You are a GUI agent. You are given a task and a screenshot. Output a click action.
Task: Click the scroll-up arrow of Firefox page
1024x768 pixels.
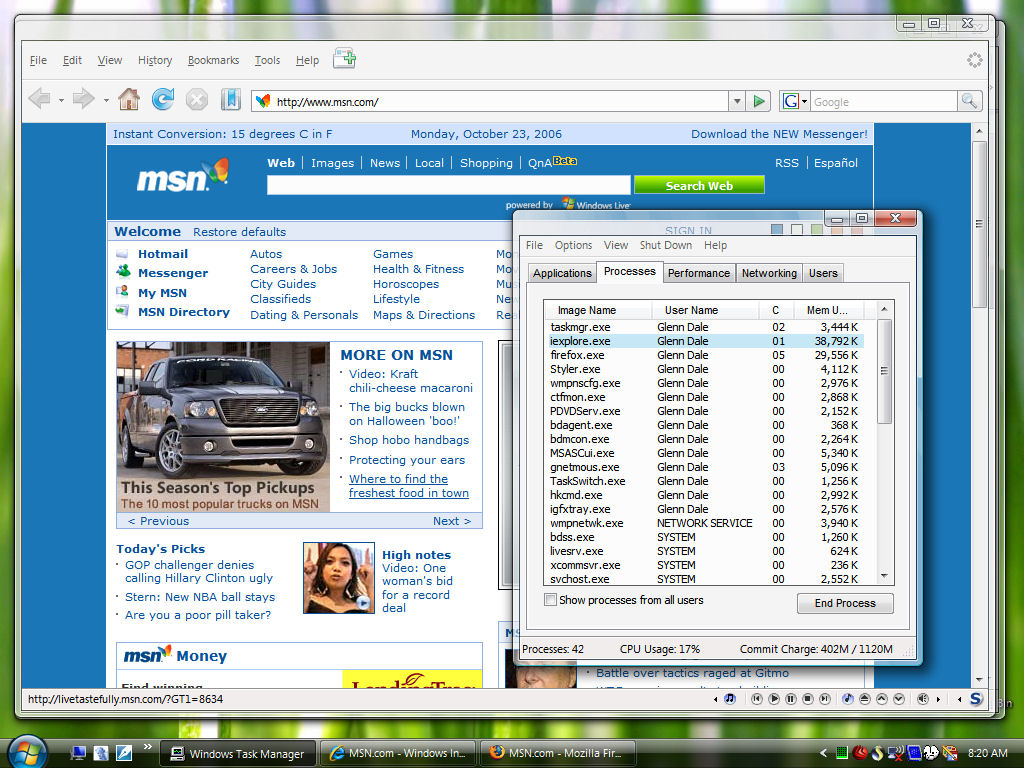(979, 131)
